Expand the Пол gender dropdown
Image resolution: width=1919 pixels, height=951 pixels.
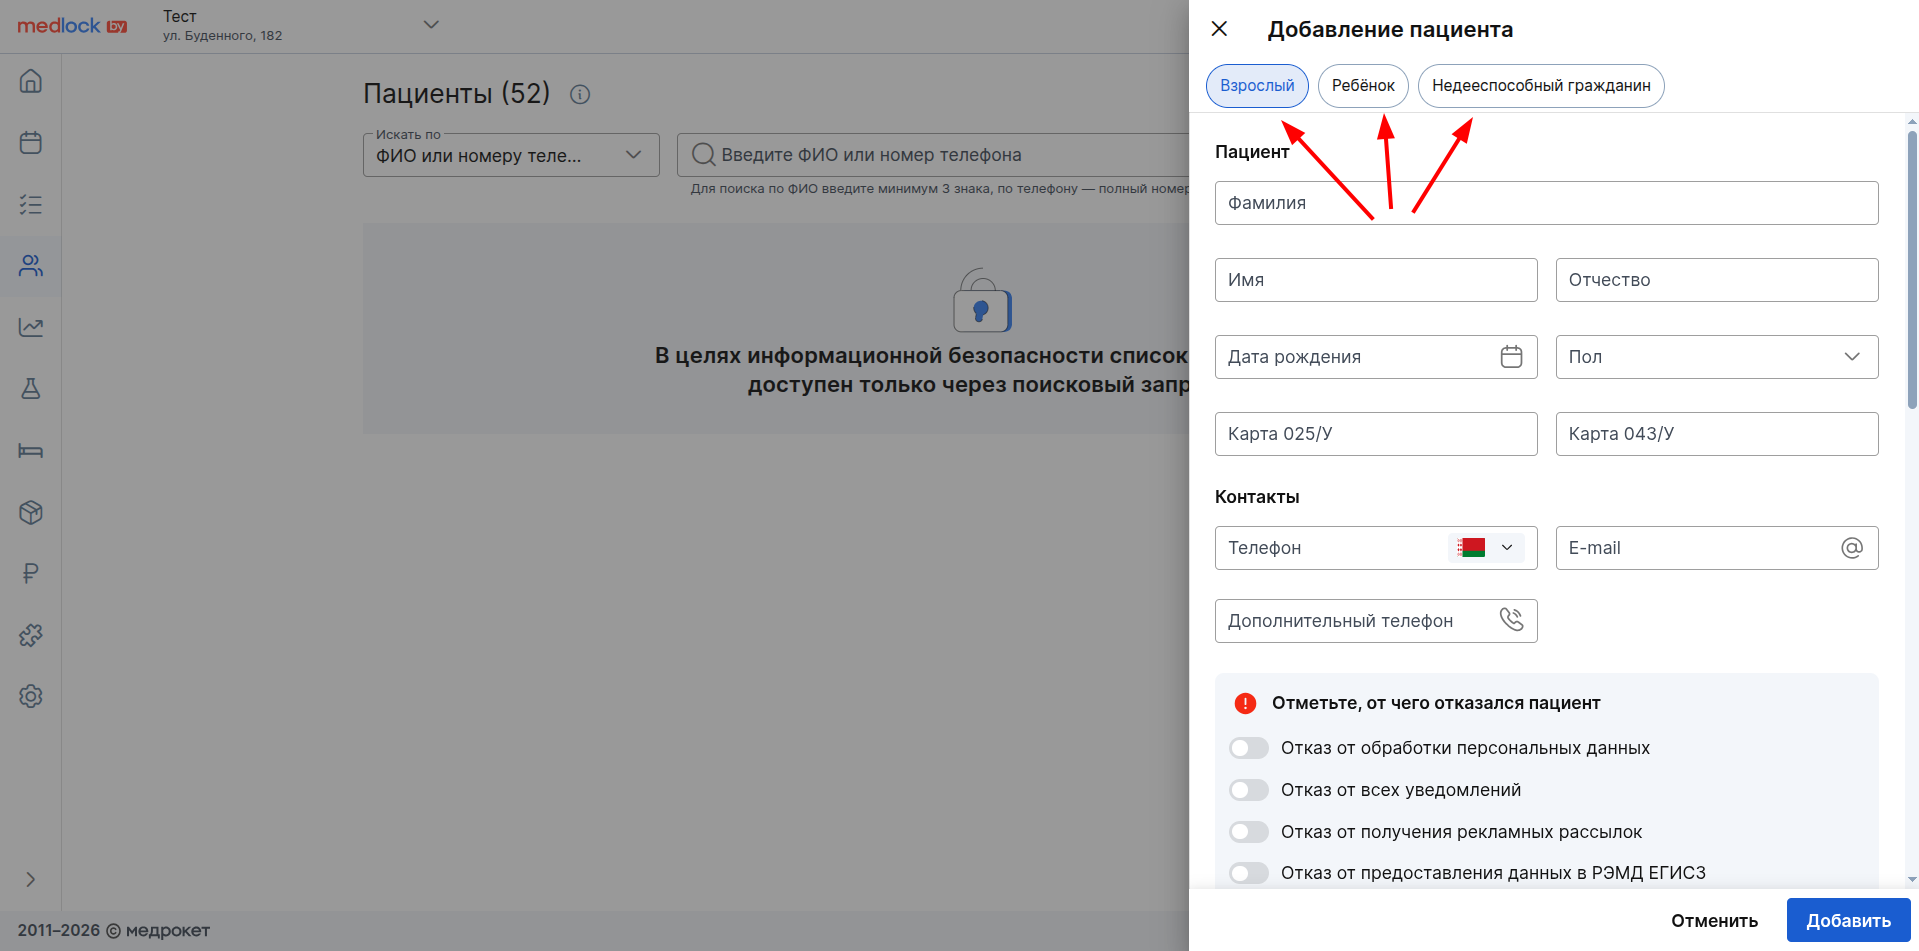[1716, 357]
